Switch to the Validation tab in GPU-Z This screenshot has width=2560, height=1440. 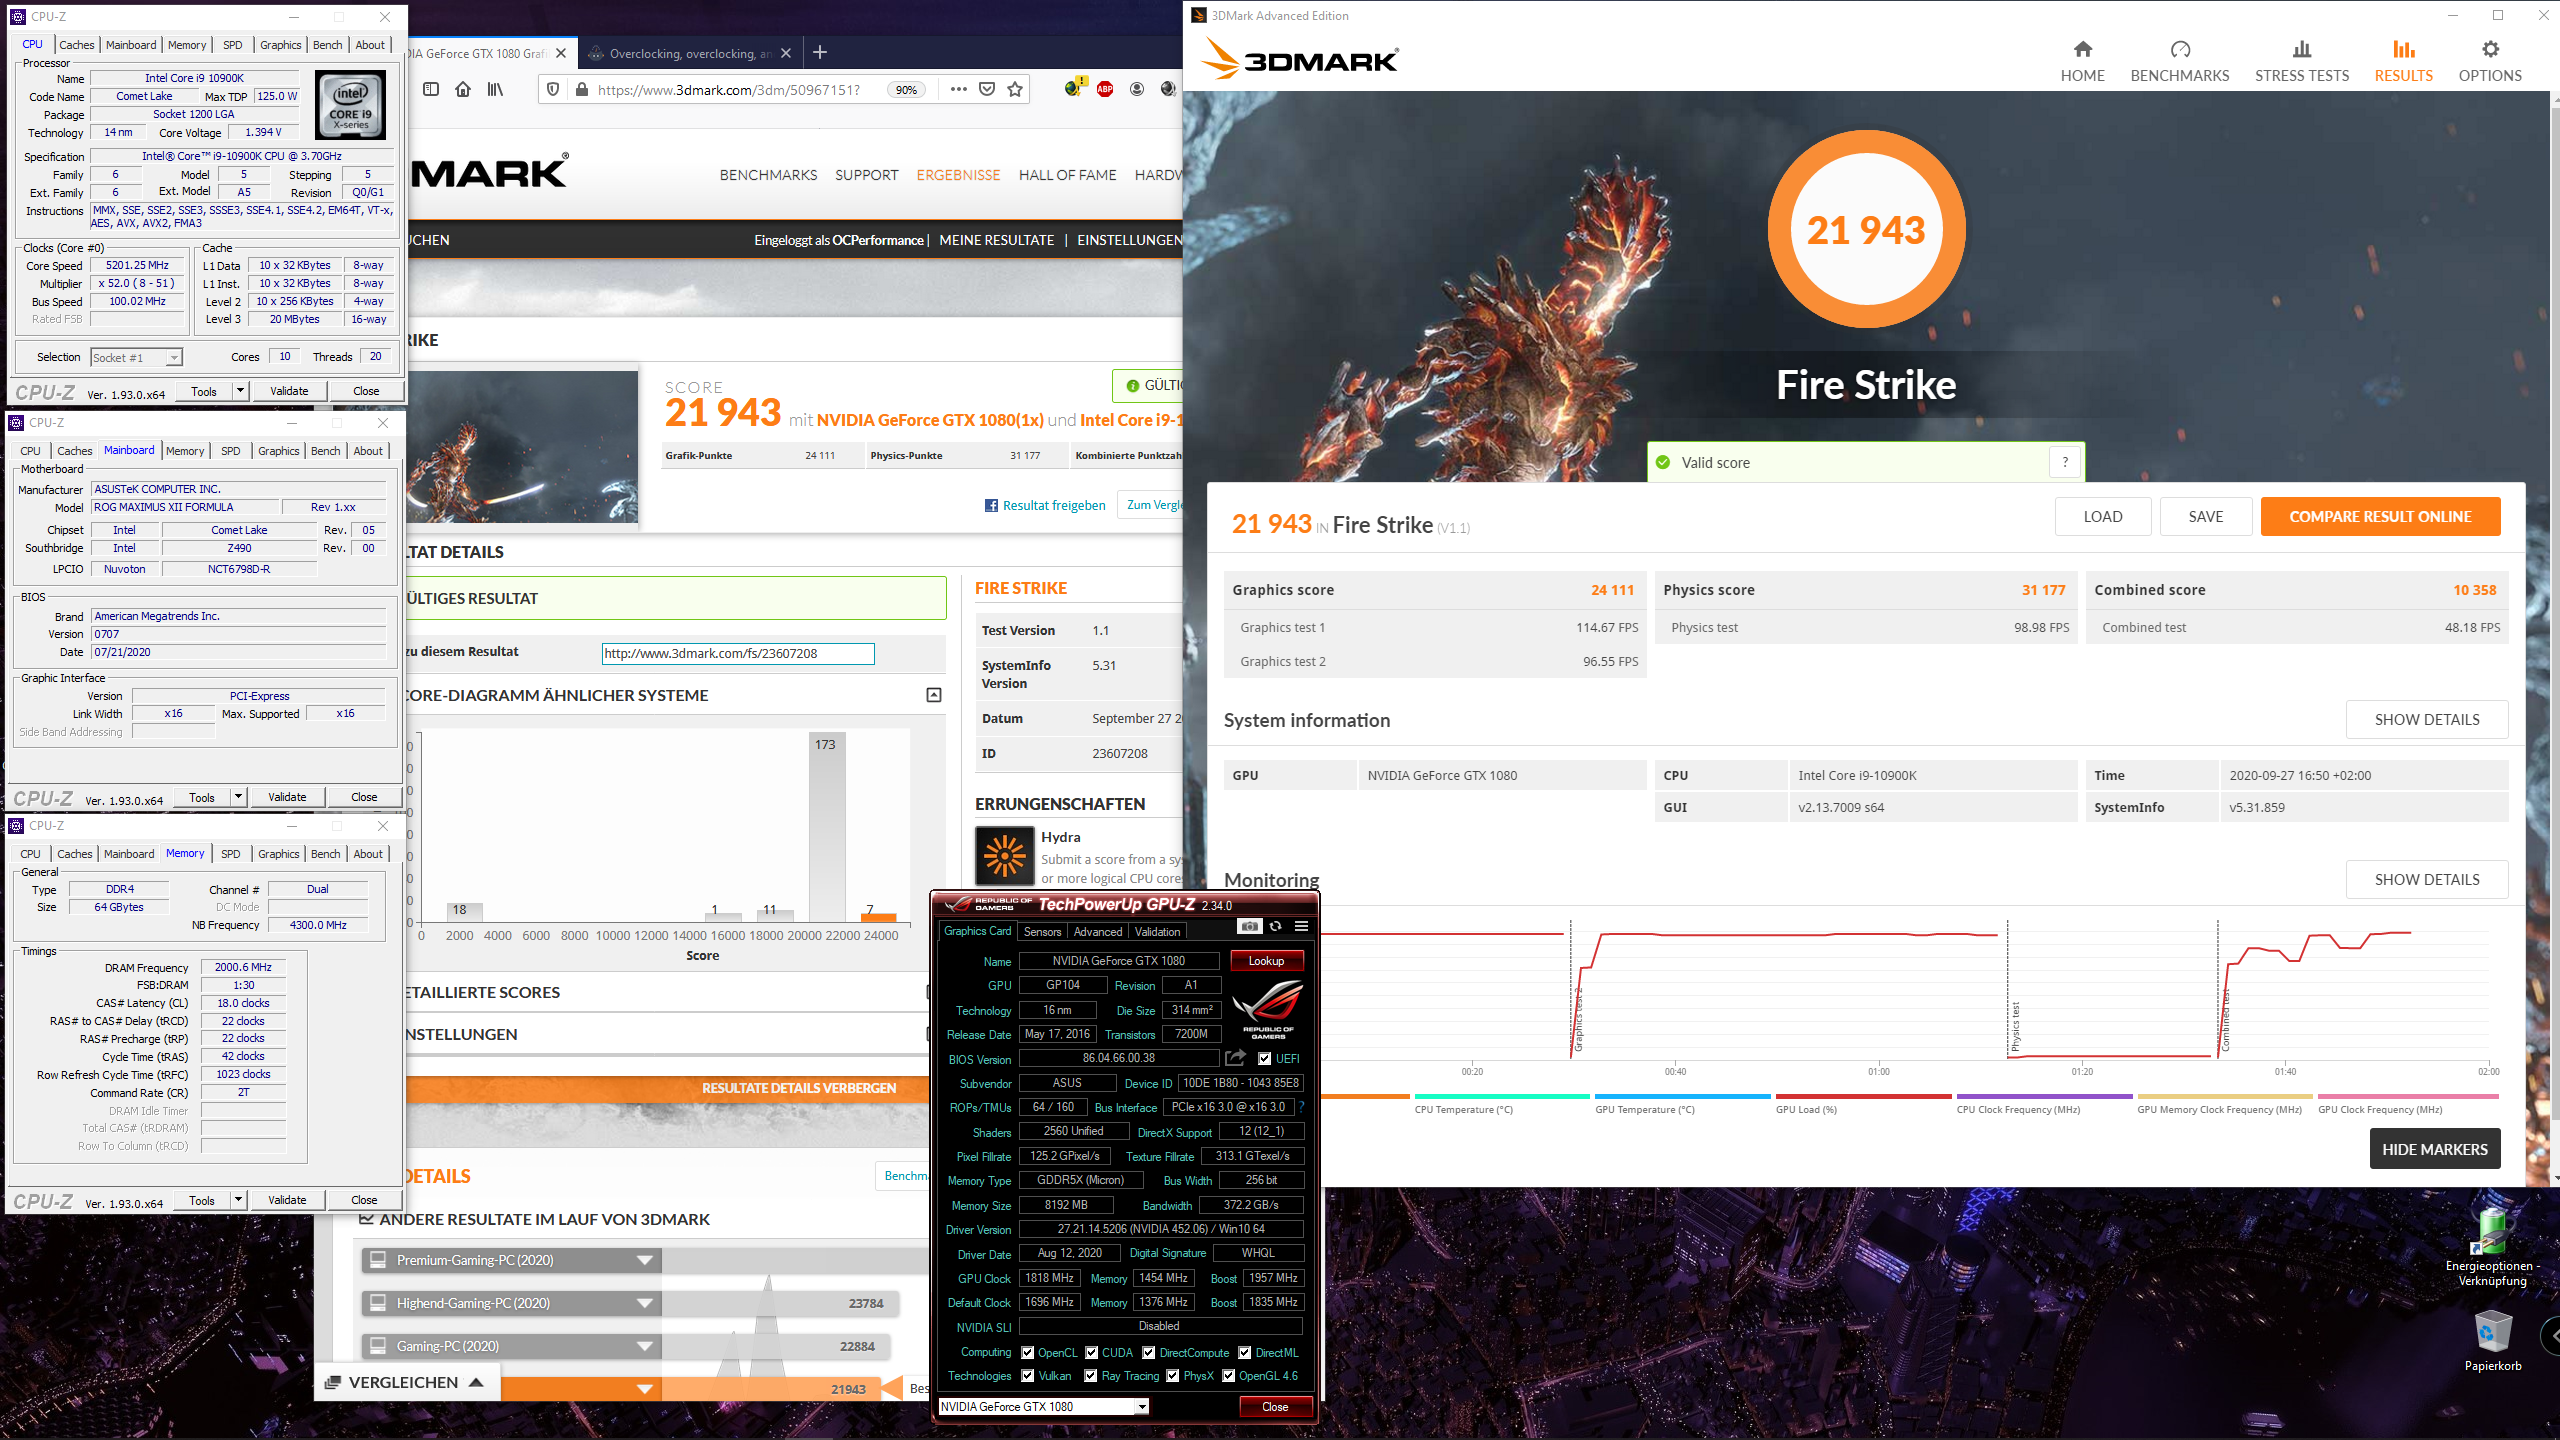[1157, 931]
